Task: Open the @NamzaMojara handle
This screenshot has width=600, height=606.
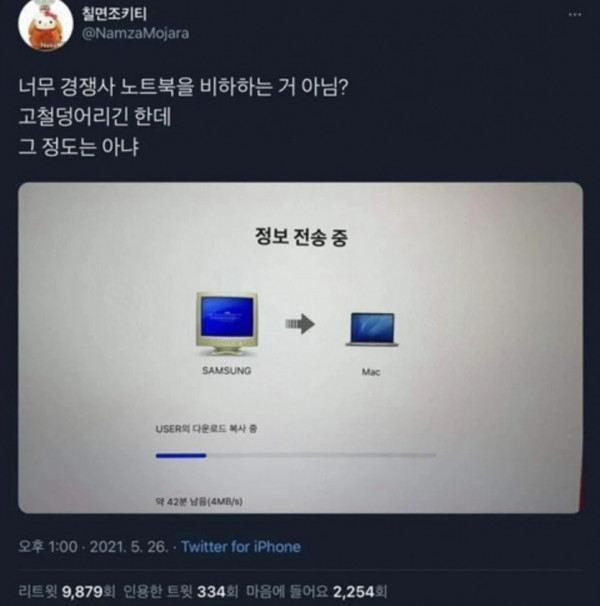Action: click(x=135, y=33)
